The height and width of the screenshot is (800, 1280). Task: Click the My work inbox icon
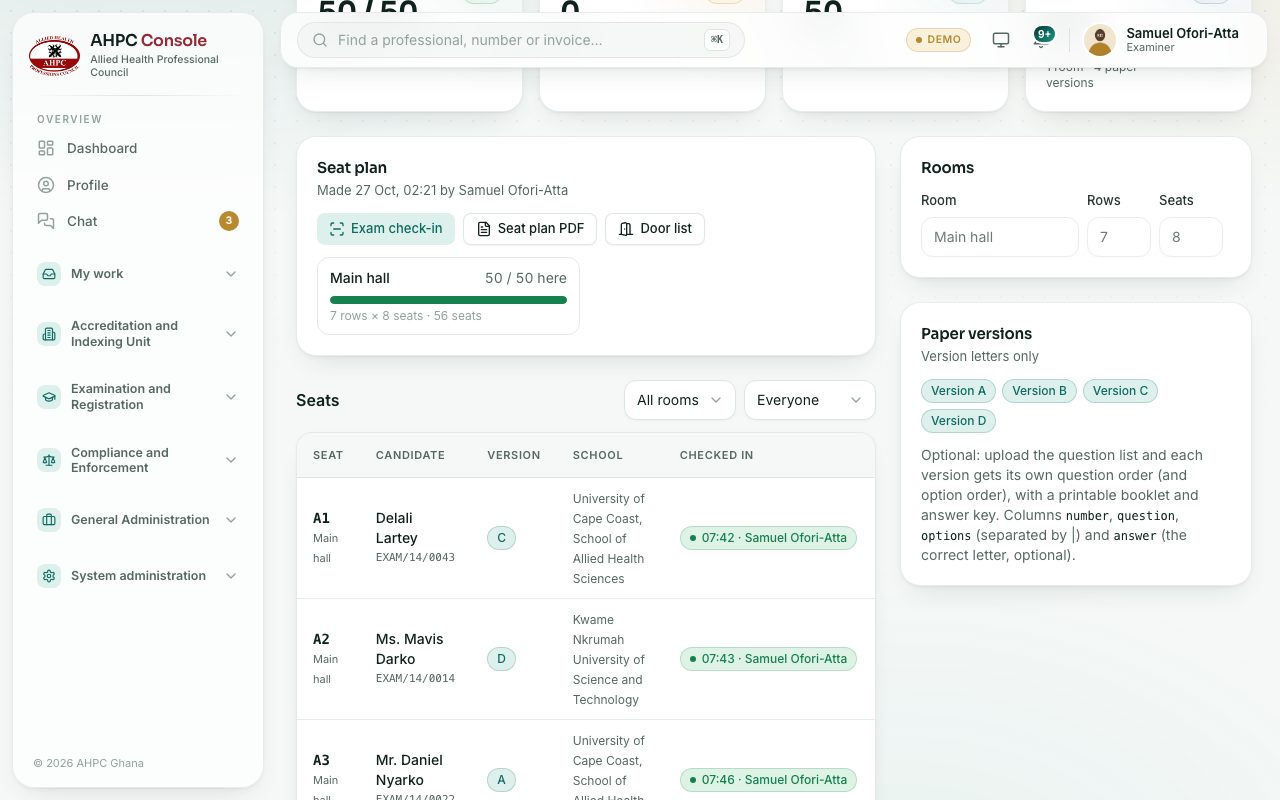[x=49, y=274]
